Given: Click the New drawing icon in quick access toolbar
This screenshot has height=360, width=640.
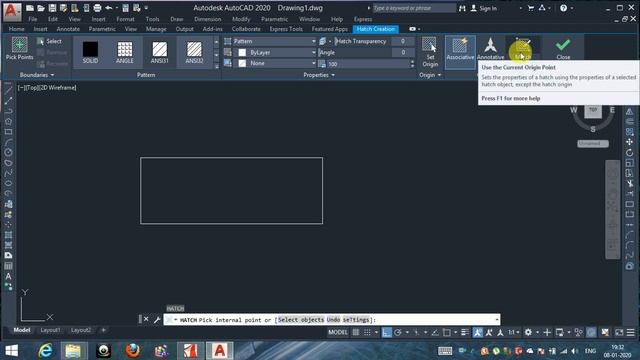Looking at the screenshot, I should tap(30, 8).
